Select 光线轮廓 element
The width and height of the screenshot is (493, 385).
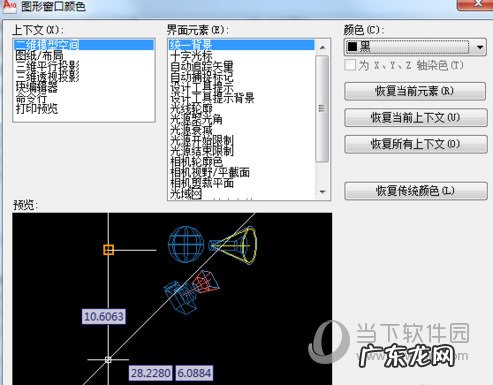click(241, 109)
